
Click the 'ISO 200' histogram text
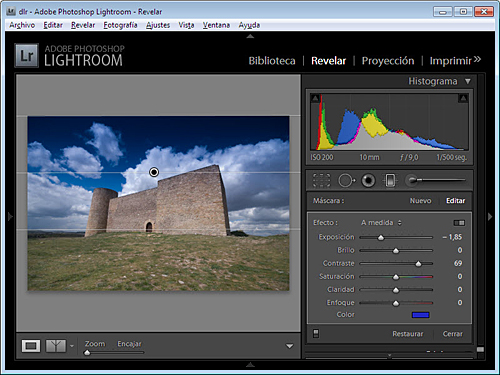(x=322, y=157)
